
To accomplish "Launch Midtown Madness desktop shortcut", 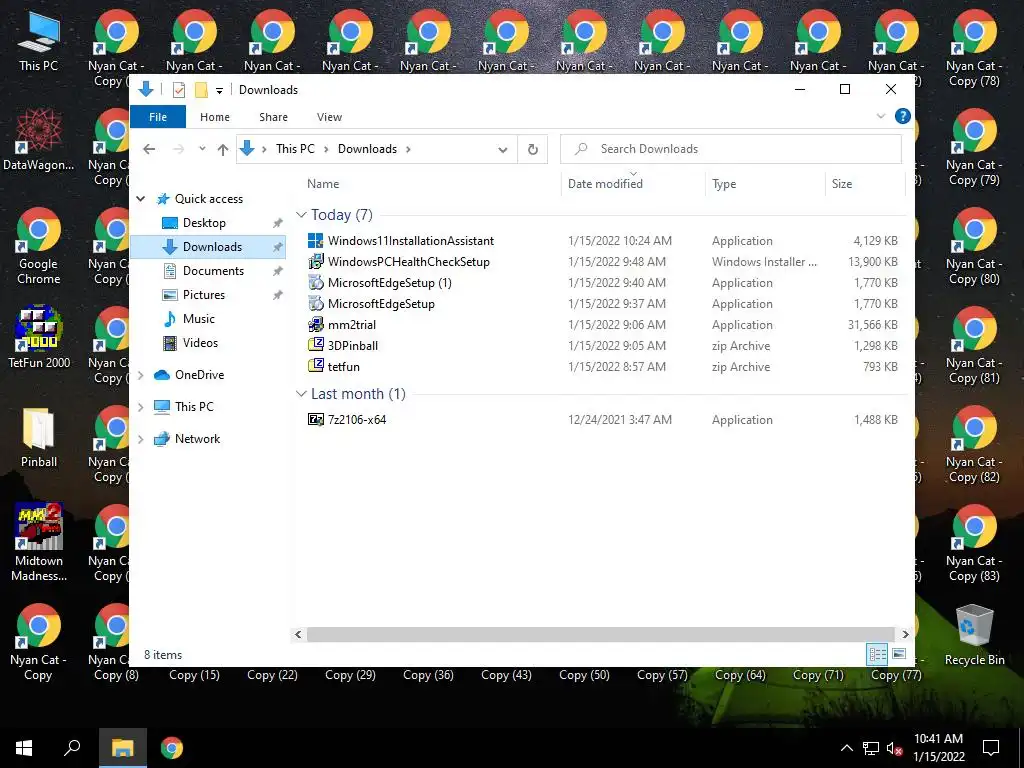I will click(39, 542).
